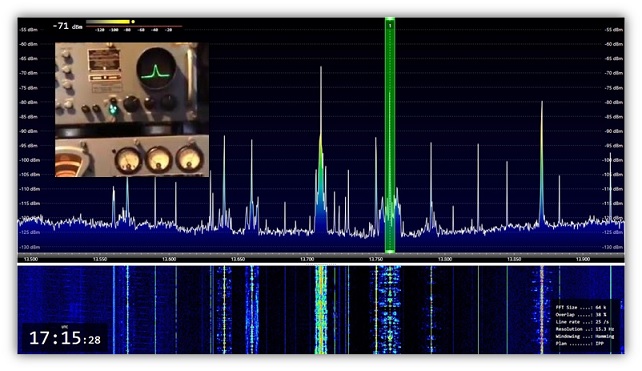Click the -120 tick on signal meter scale
Screen dimensions: 642x371
(99, 30)
